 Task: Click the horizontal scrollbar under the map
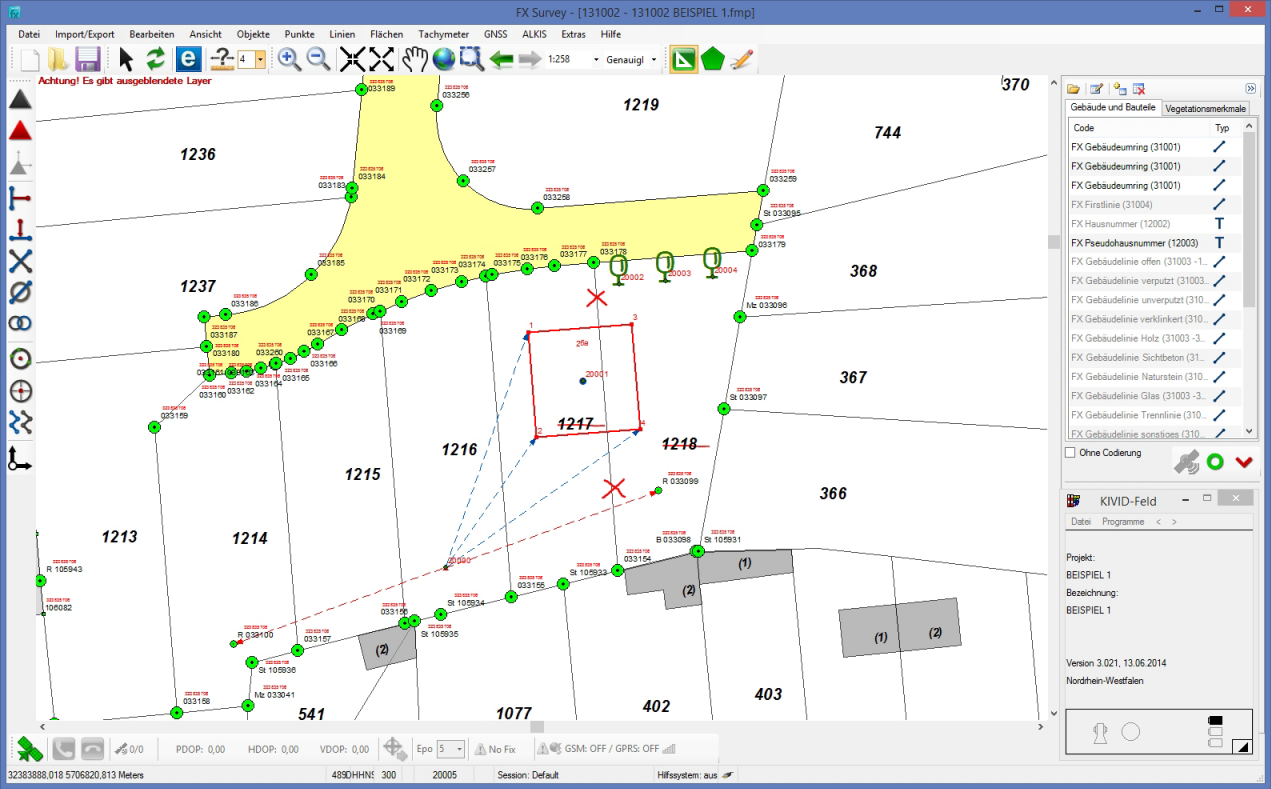click(537, 727)
